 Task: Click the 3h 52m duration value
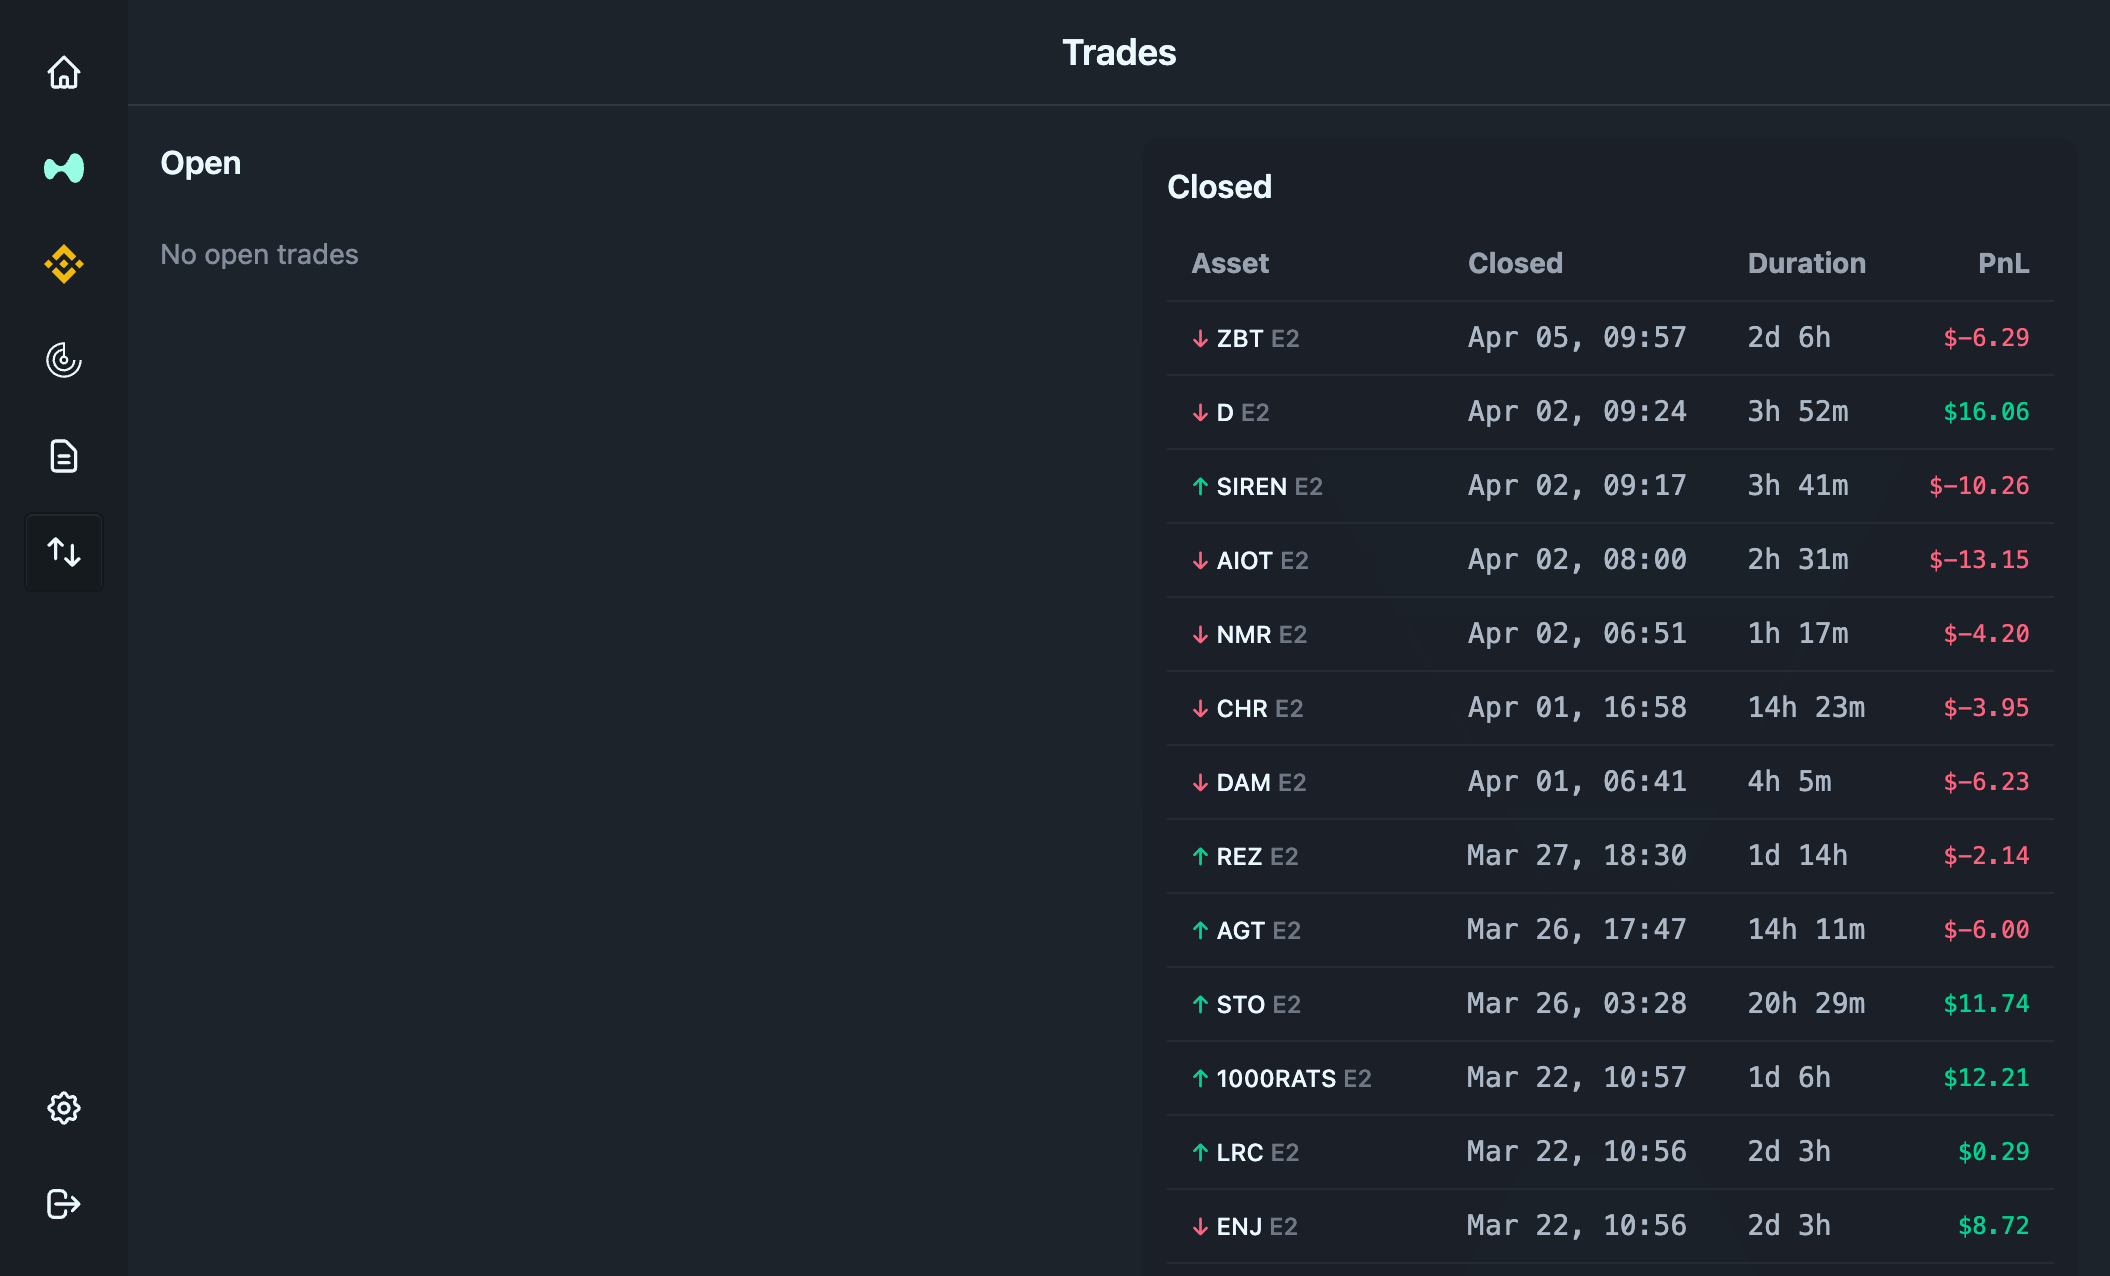point(1798,412)
